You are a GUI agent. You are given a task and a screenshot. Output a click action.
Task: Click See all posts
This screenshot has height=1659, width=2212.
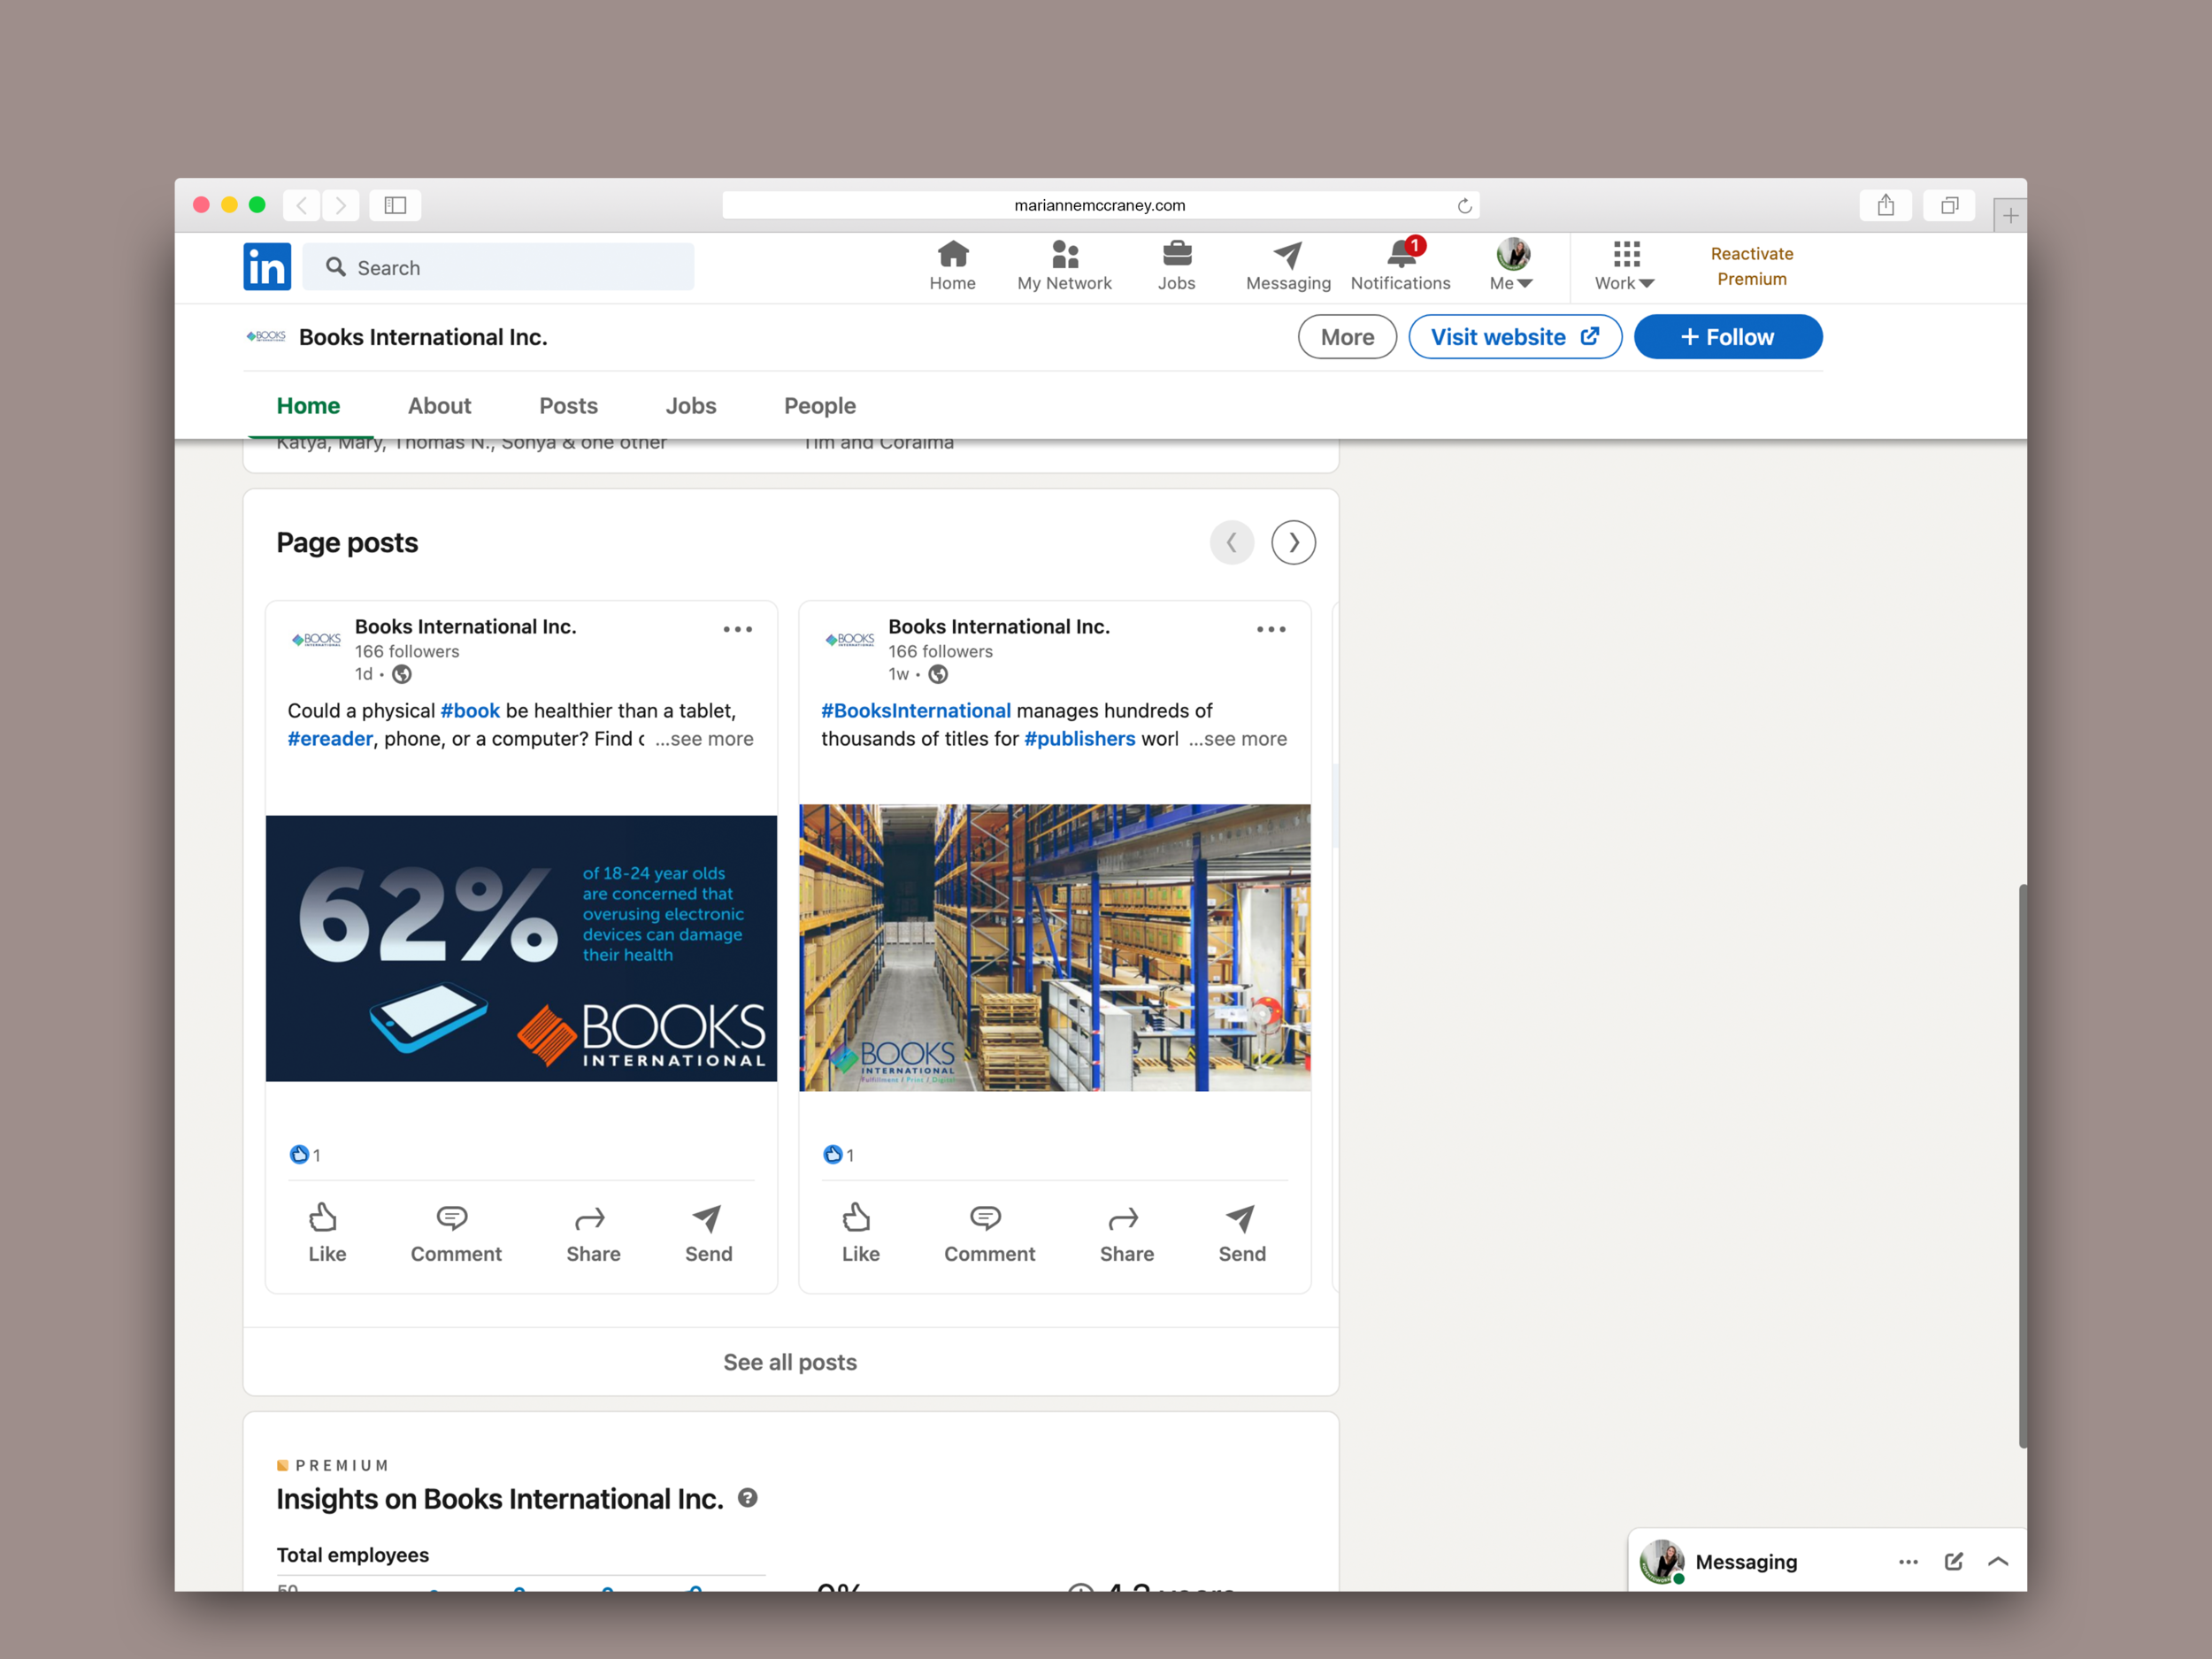pos(790,1362)
